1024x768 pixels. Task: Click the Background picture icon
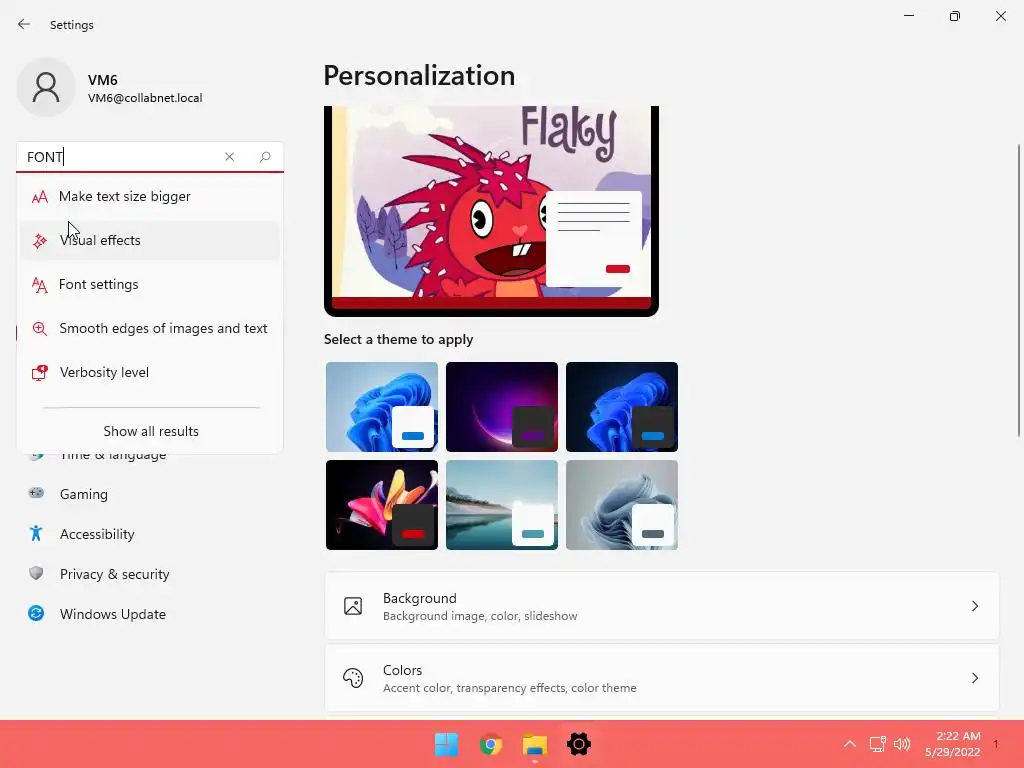coord(353,606)
